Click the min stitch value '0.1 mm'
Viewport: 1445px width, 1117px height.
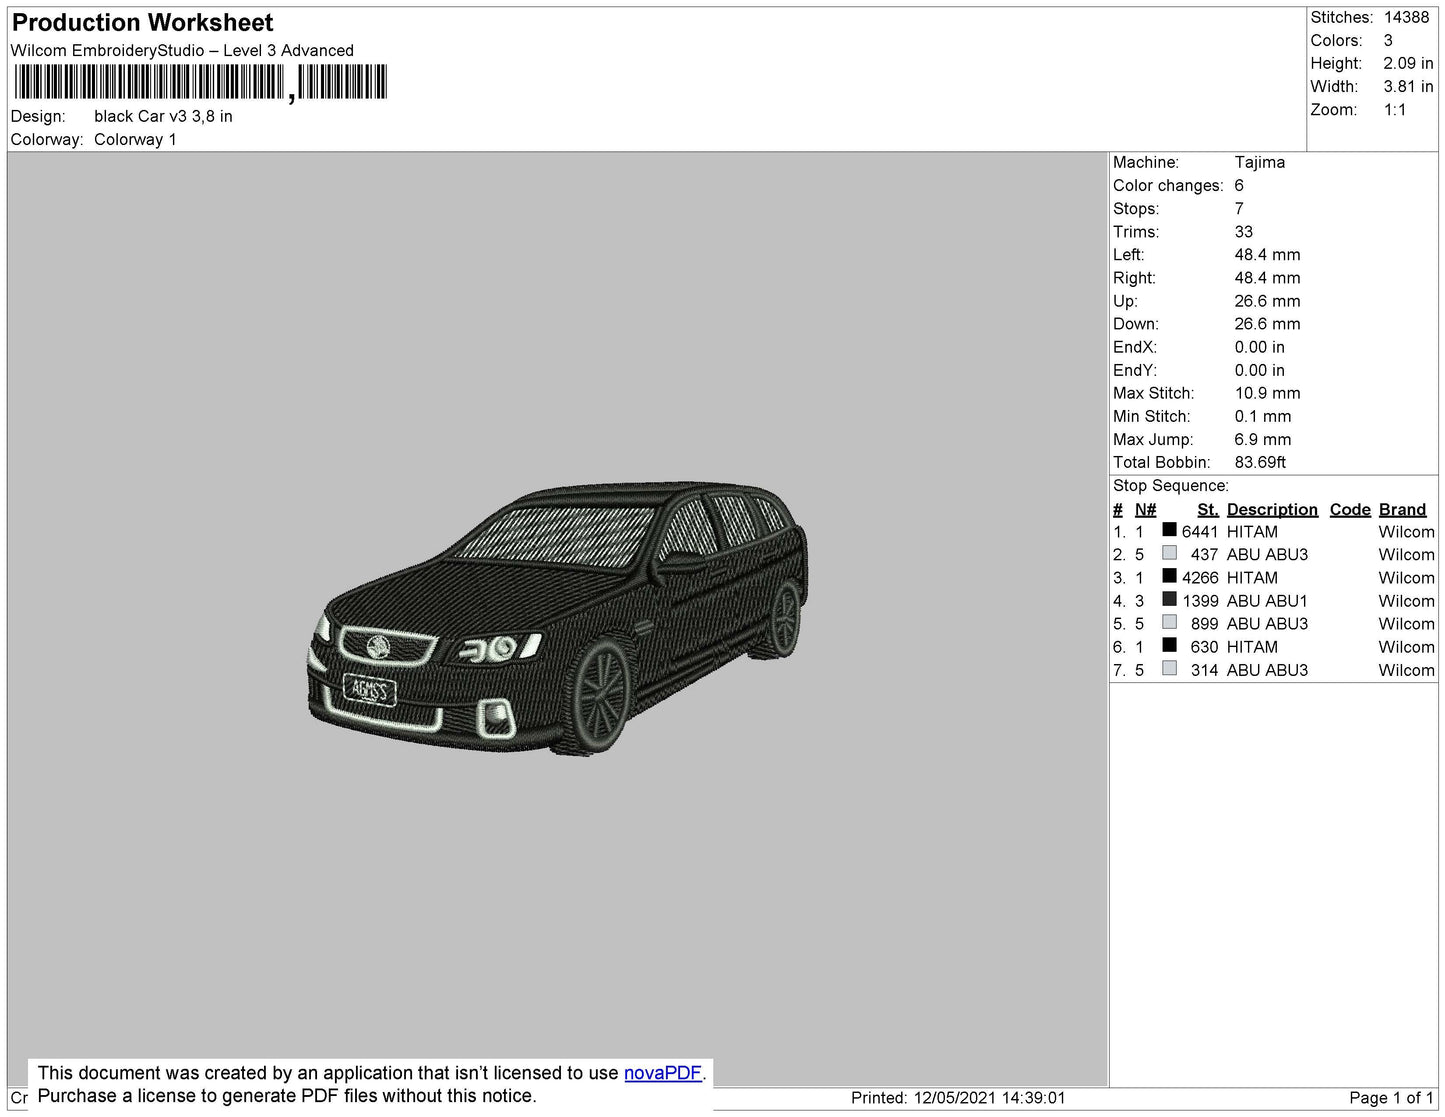[1263, 417]
